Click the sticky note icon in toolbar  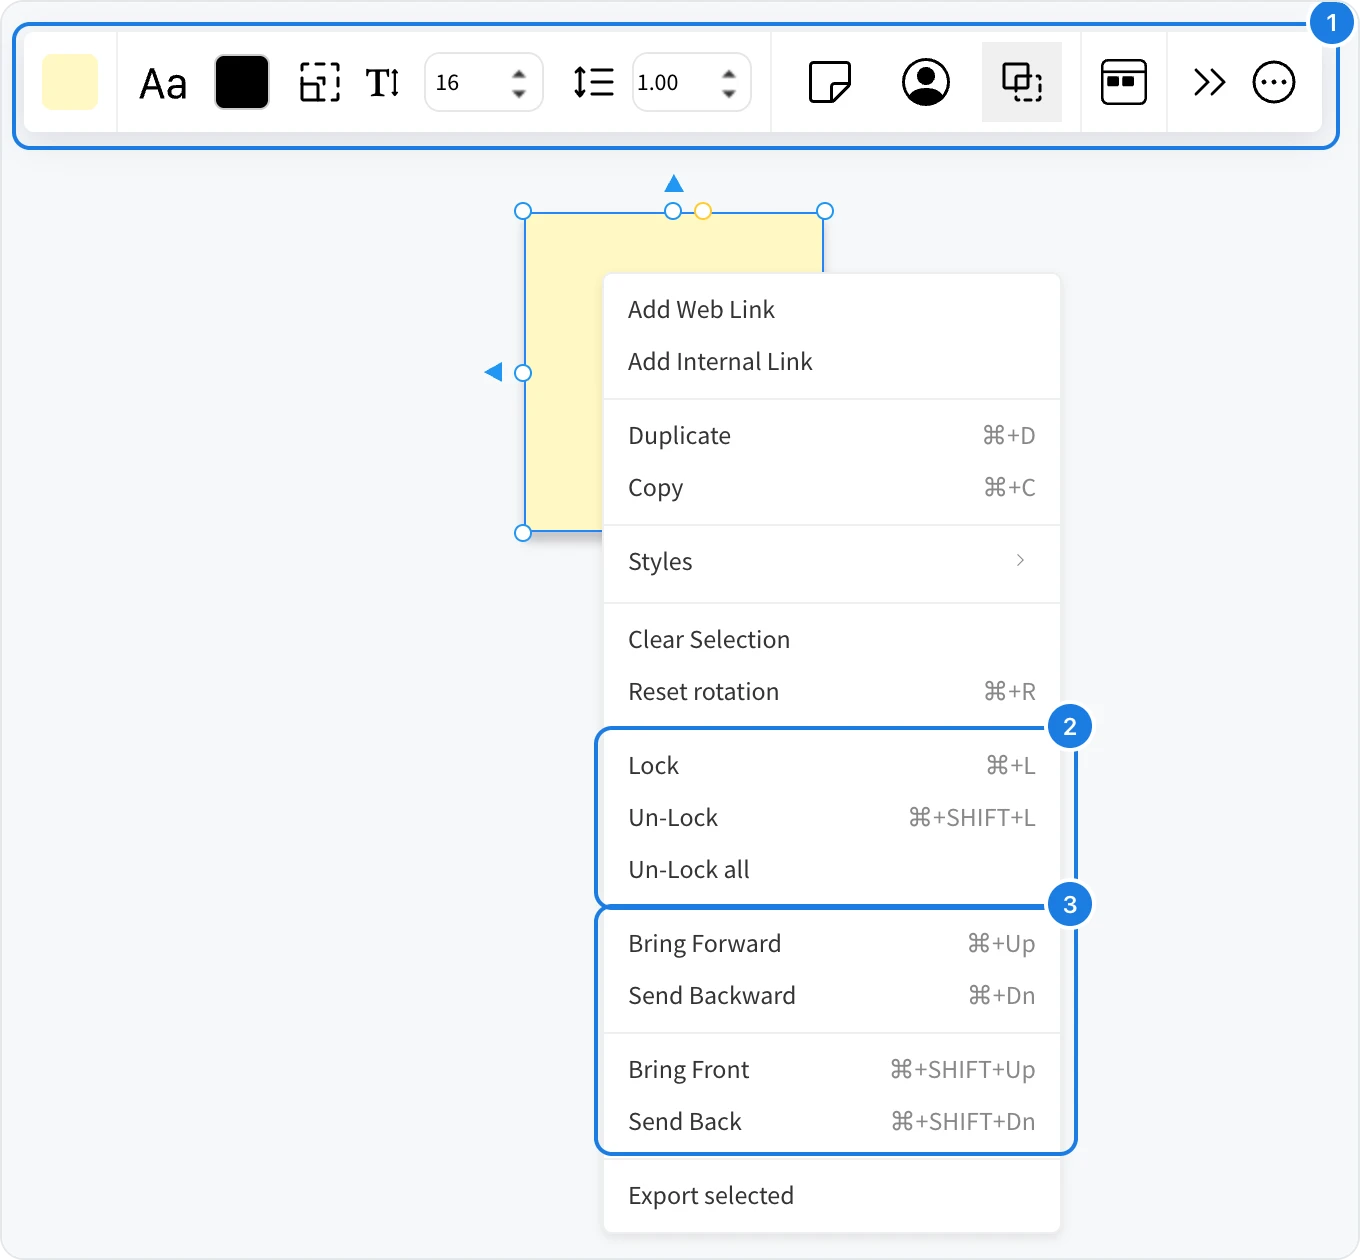pyautogui.click(x=830, y=82)
